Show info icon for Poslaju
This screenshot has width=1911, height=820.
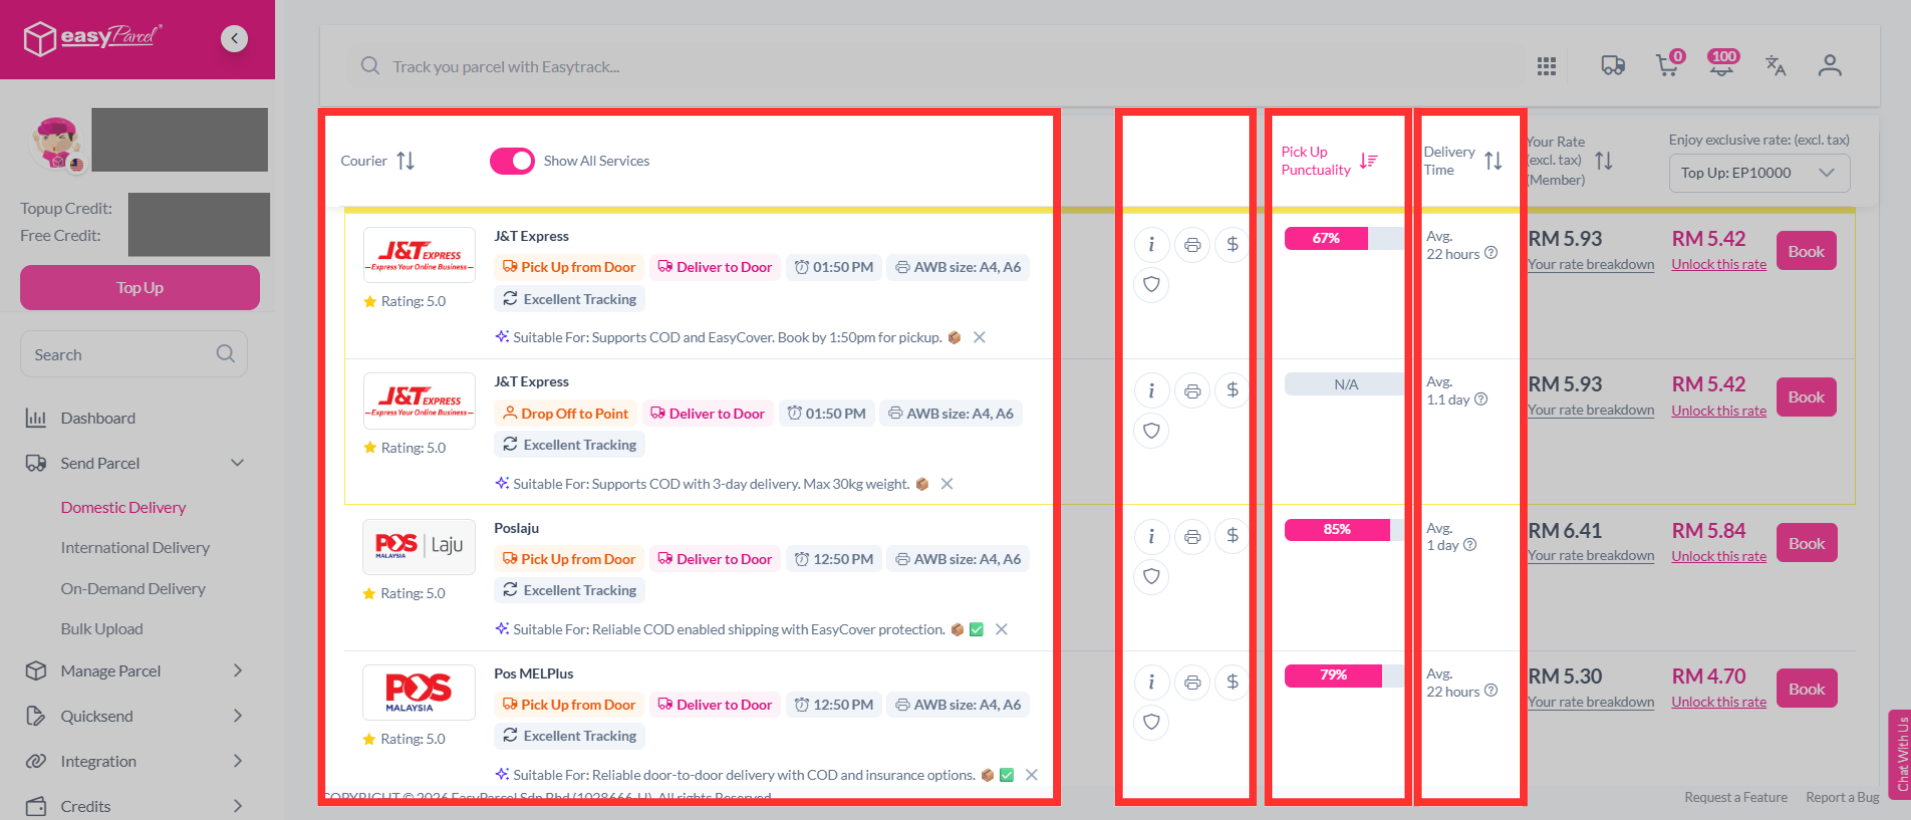[1151, 536]
